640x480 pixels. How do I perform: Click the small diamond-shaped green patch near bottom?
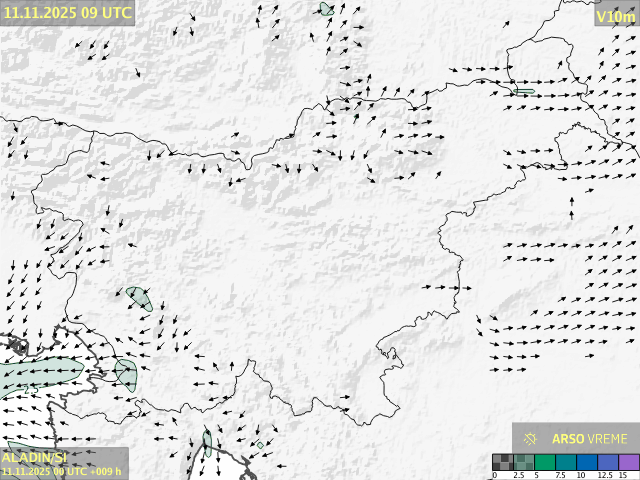click(x=260, y=445)
